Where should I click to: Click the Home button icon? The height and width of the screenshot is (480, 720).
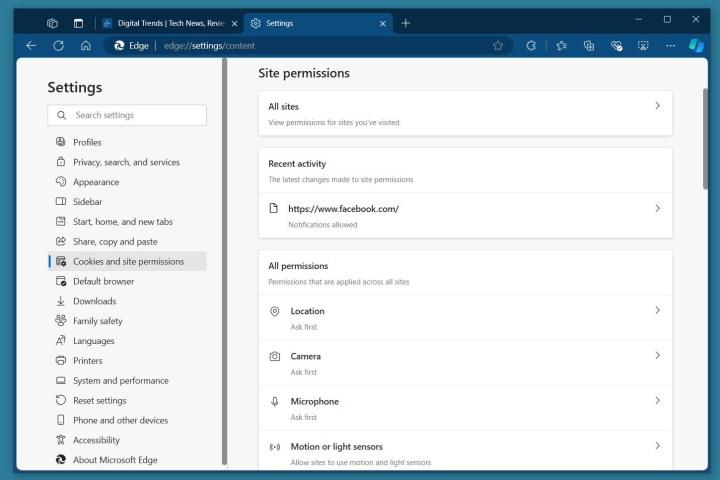pos(86,45)
